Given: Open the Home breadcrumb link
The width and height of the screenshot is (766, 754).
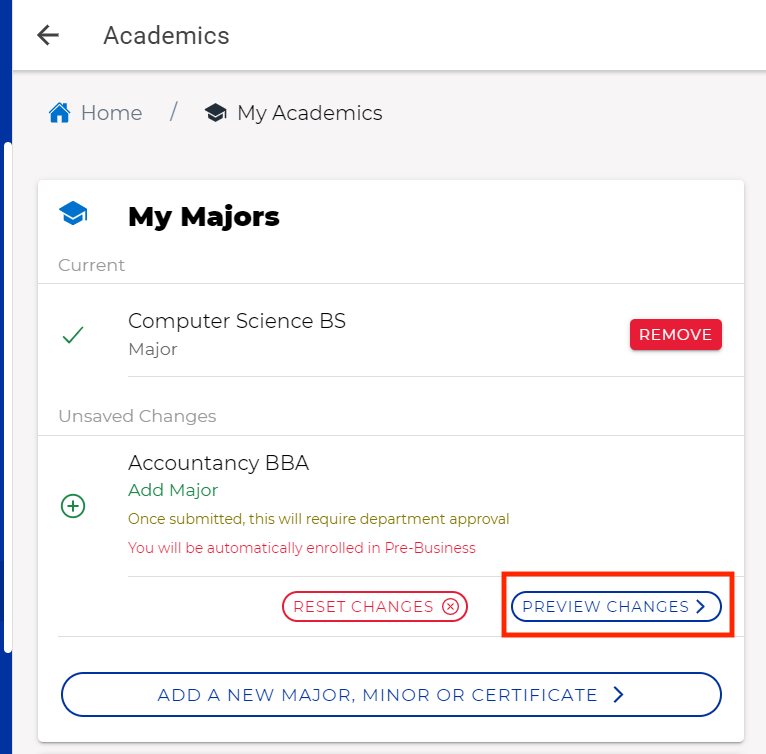Looking at the screenshot, I should tap(111, 113).
